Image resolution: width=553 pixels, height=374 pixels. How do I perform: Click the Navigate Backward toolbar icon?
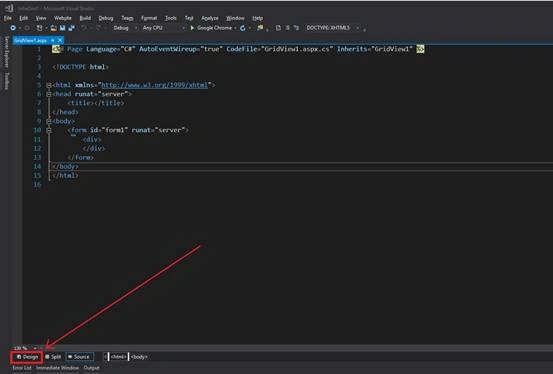(x=13, y=28)
